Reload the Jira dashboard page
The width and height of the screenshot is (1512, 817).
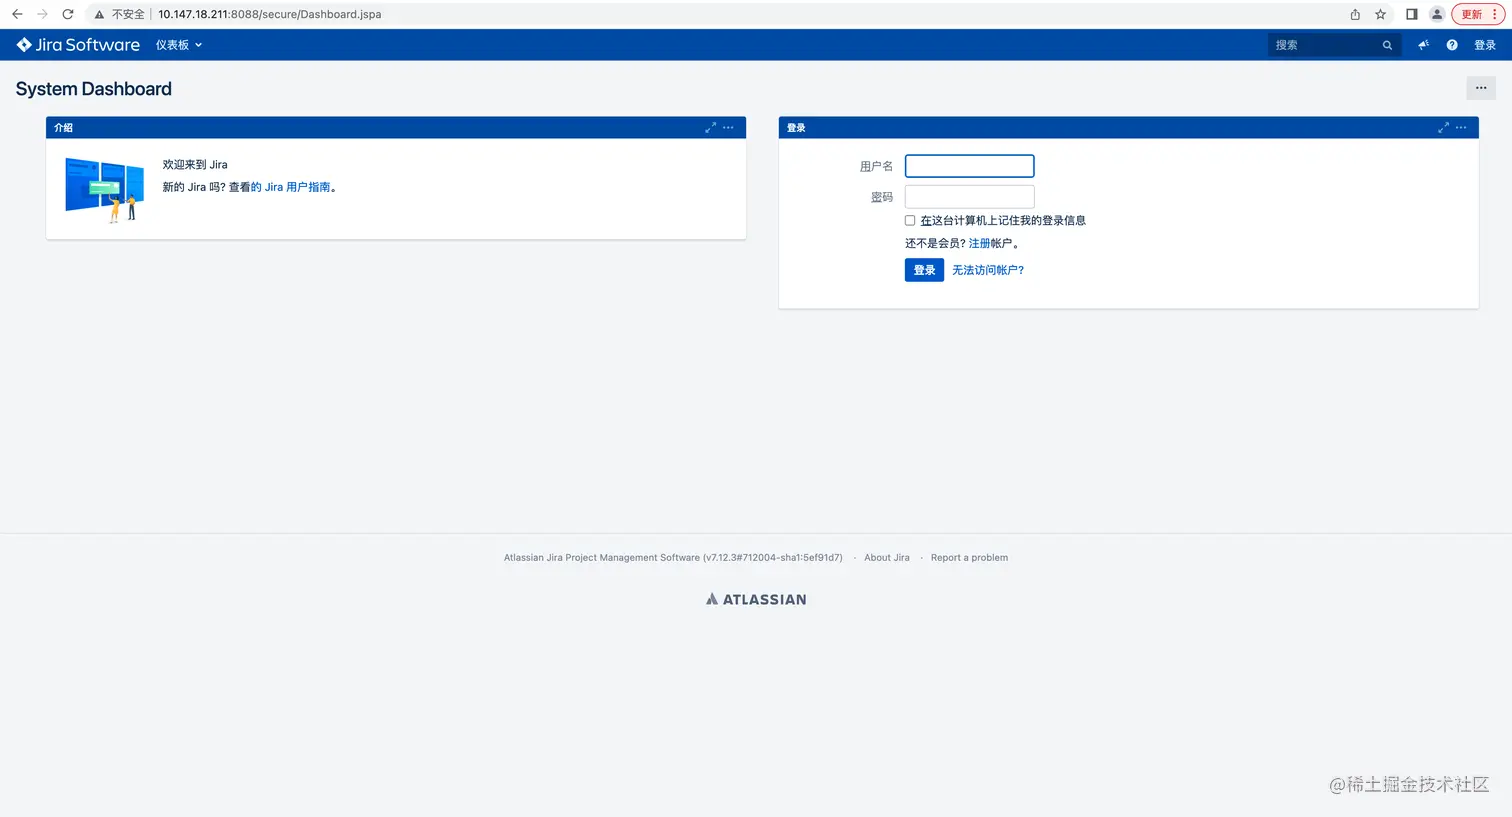(68, 14)
